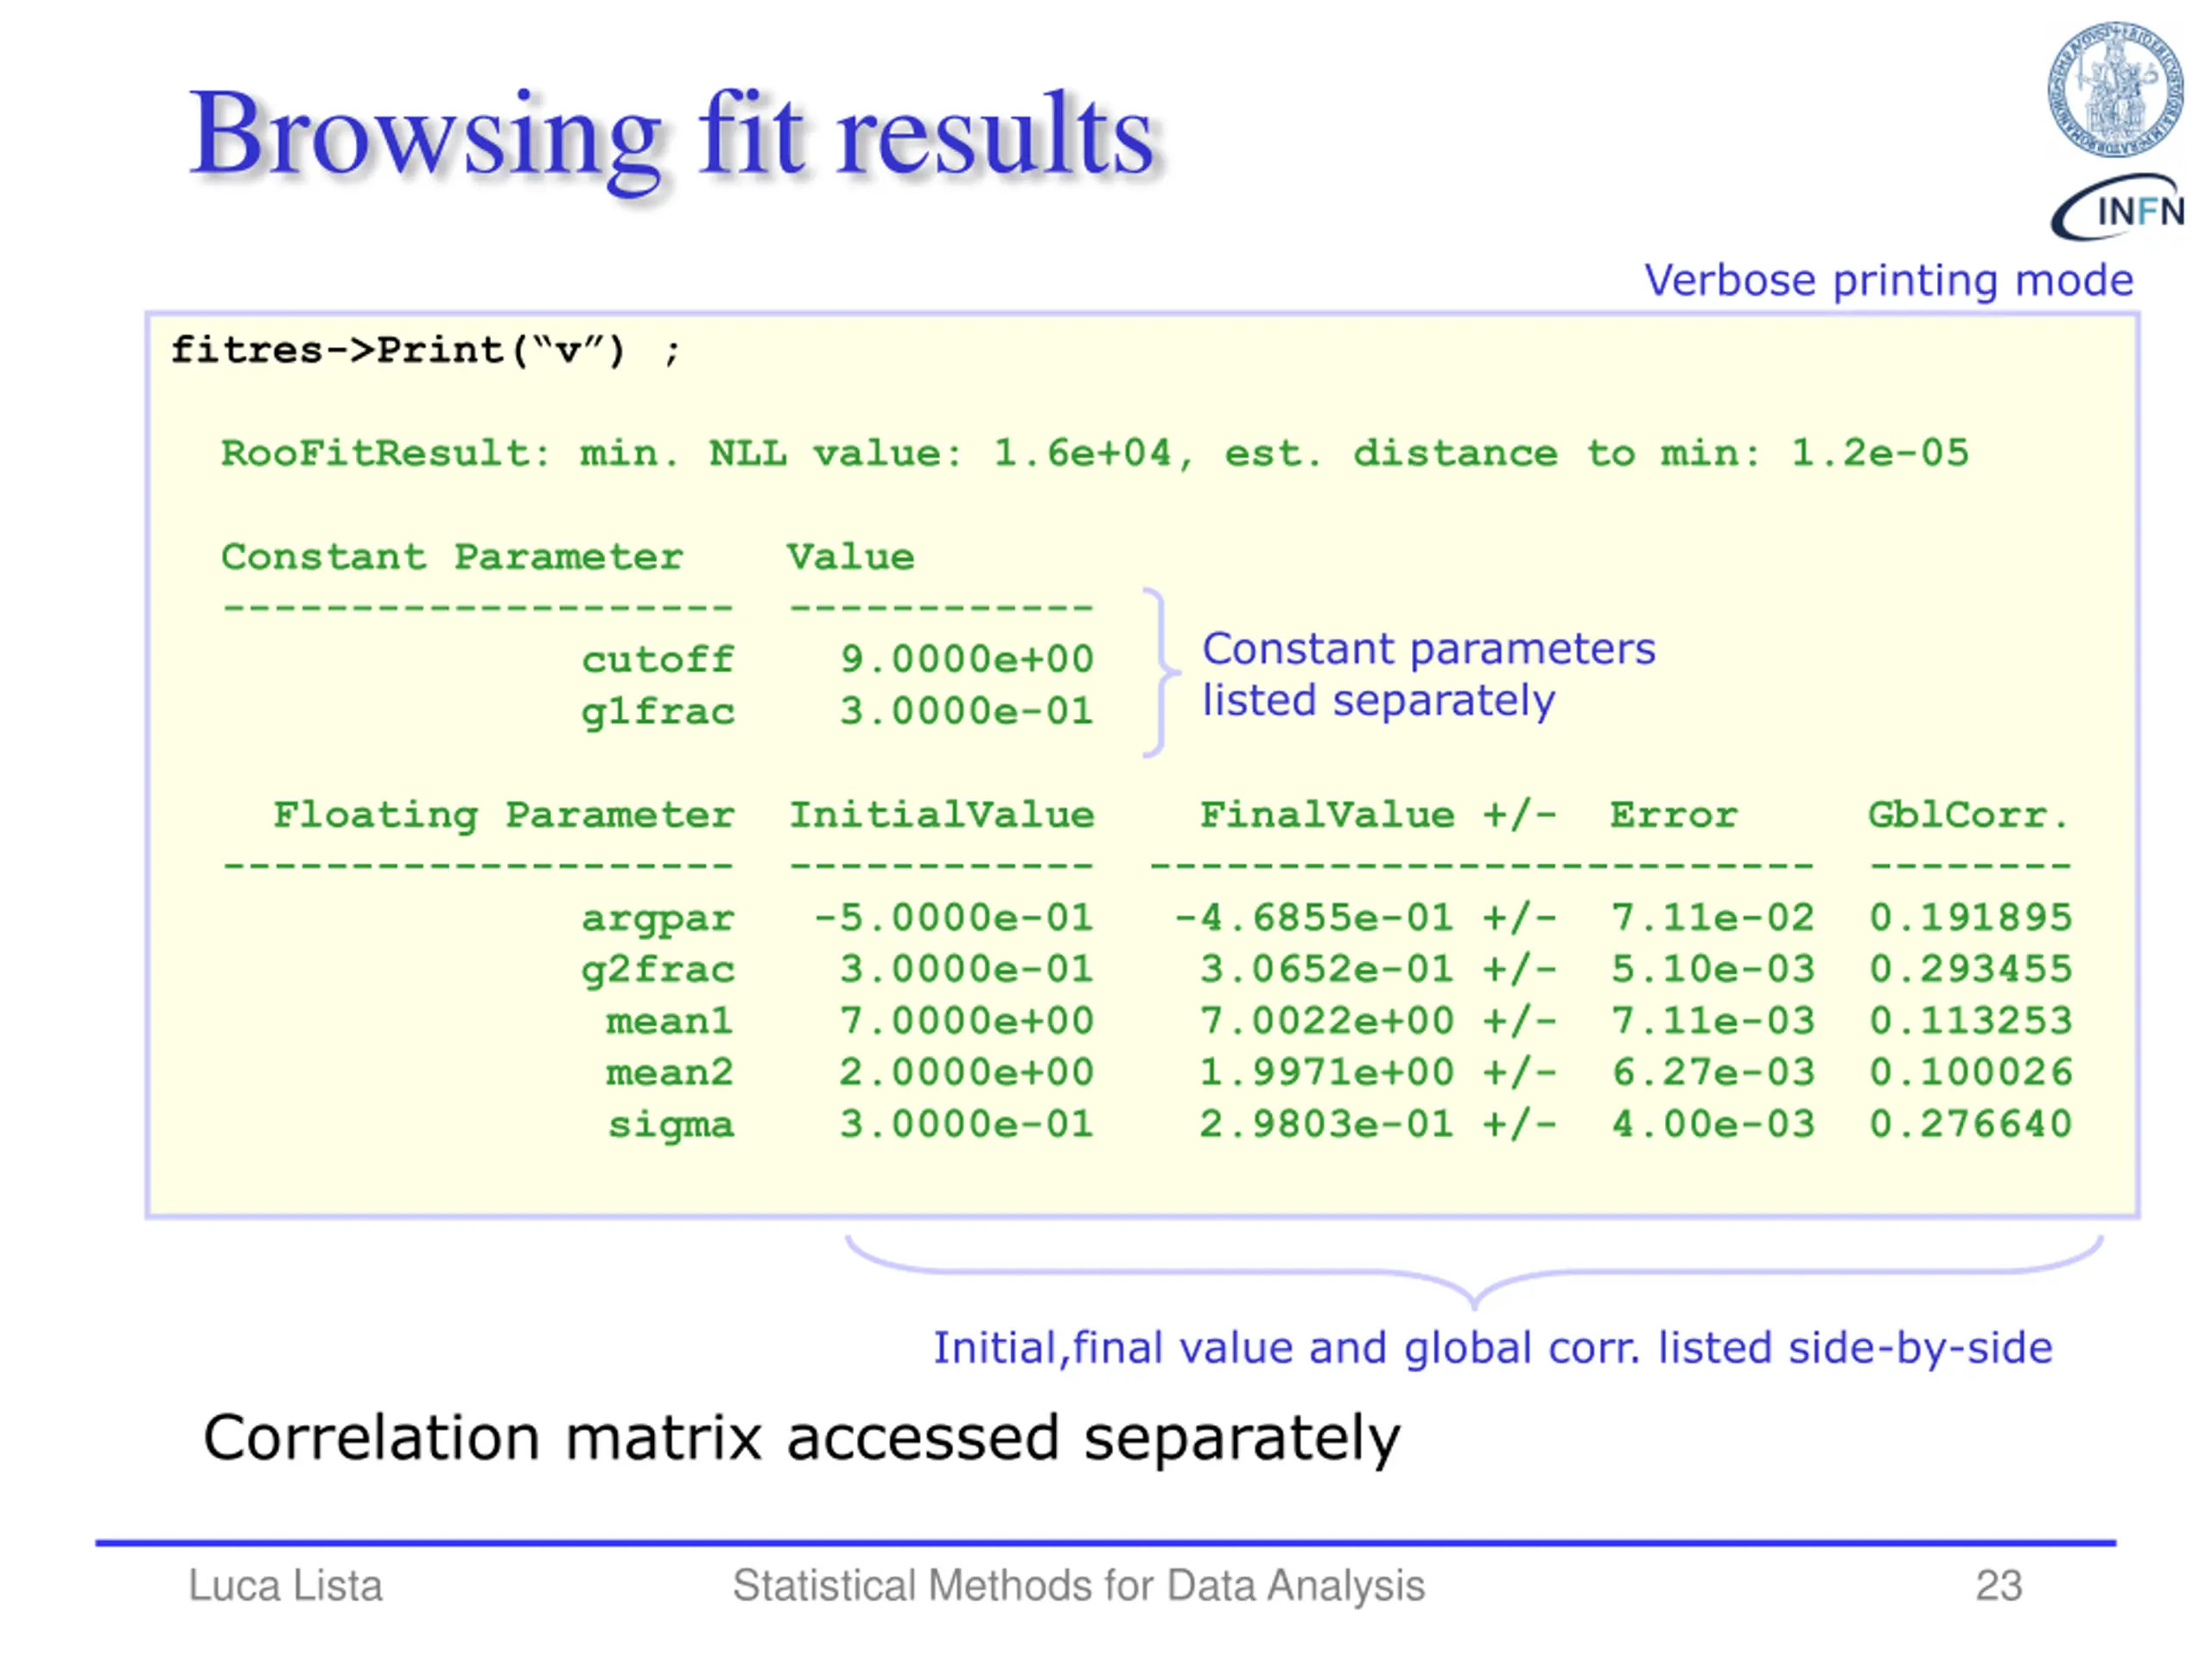Click the g1frac parameter name

[658, 711]
